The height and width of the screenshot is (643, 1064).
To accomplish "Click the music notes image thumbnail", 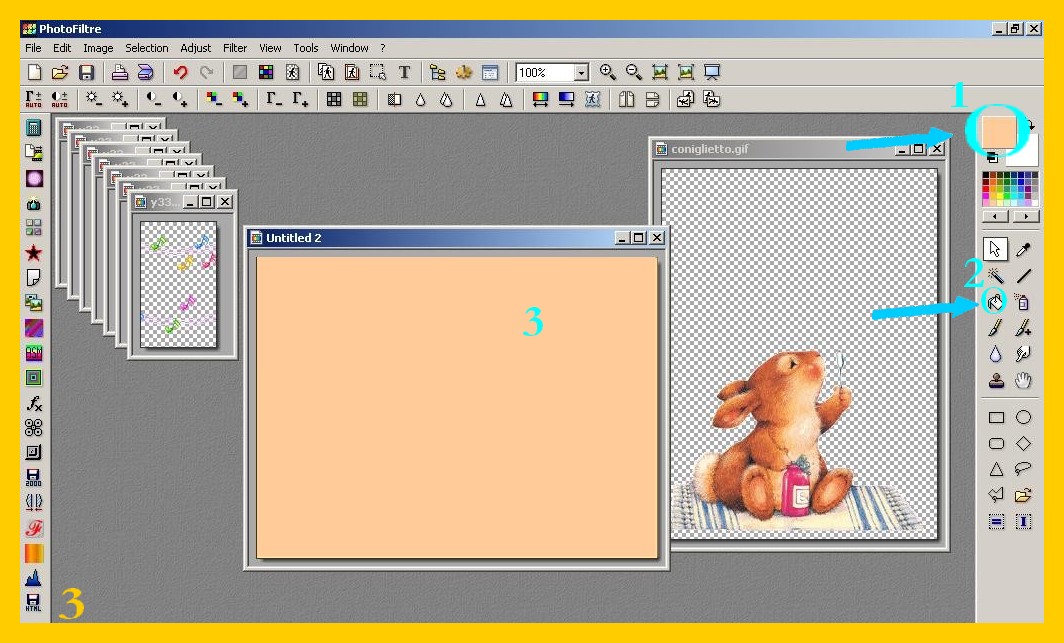I will (178, 284).
